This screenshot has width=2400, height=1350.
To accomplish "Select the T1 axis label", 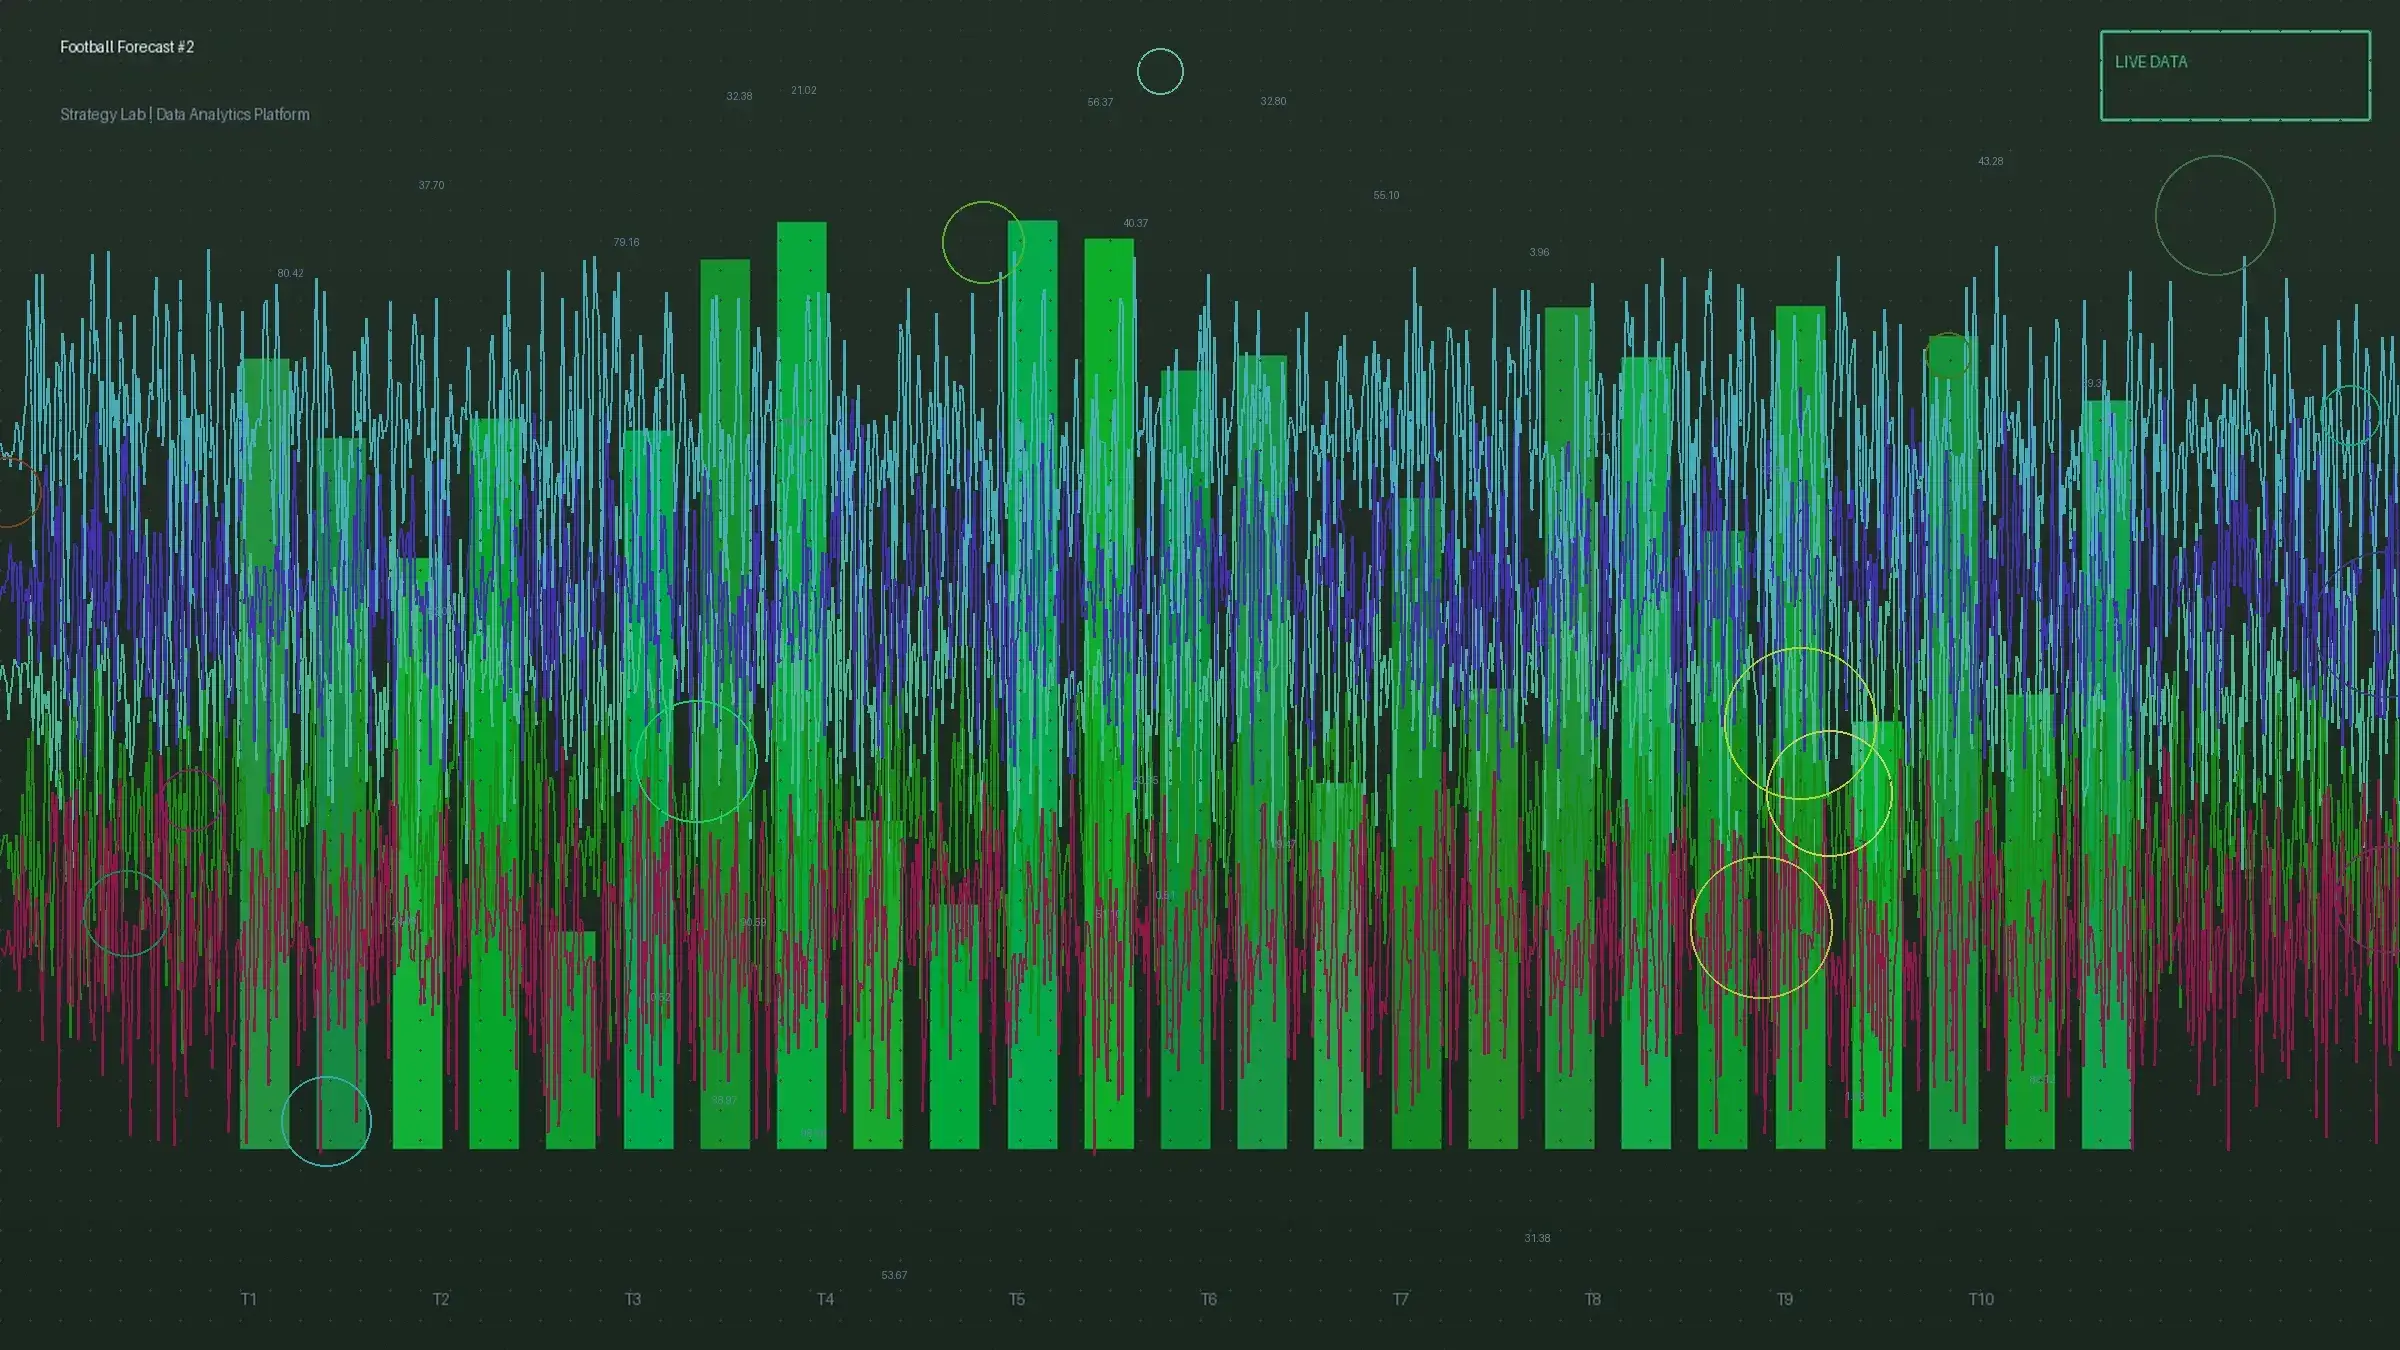I will pyautogui.click(x=249, y=1299).
